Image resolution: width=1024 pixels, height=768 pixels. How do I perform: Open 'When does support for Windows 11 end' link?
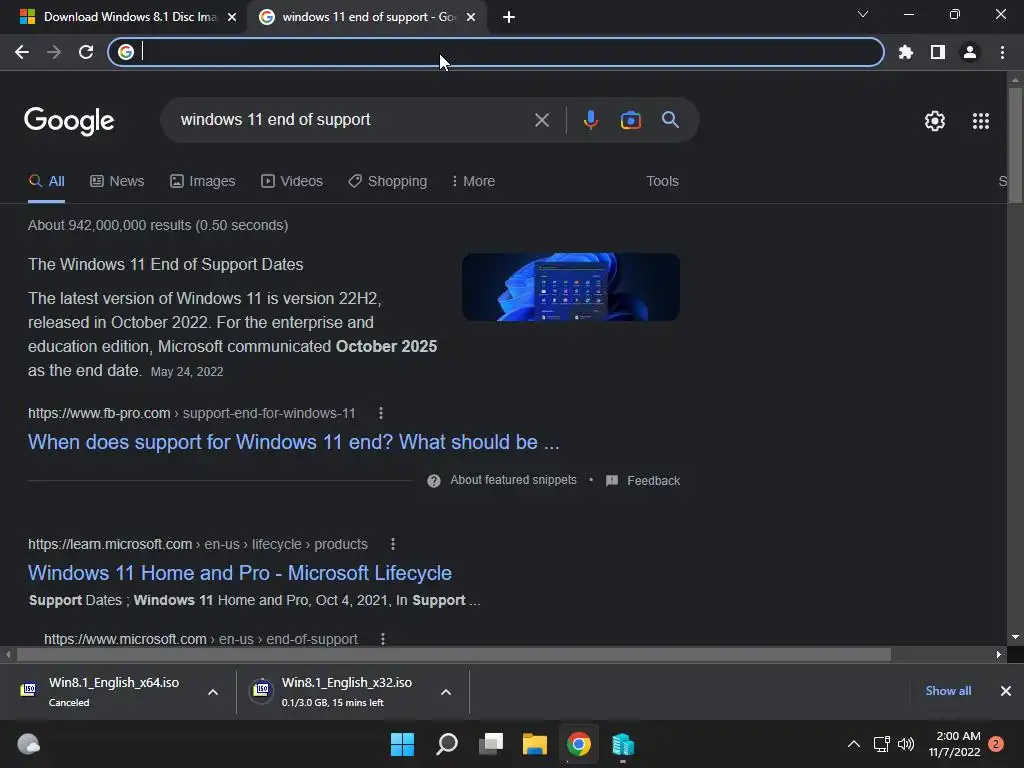click(294, 442)
